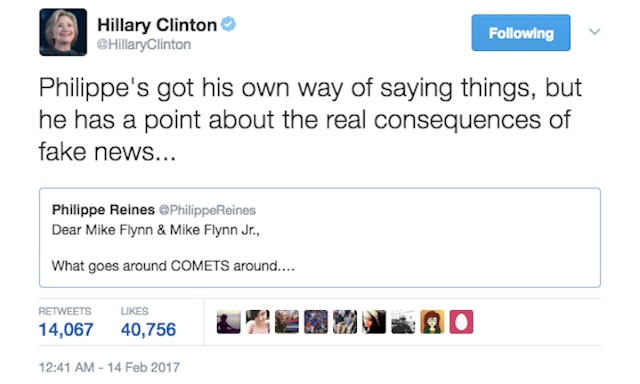Open Hillary Clinton display name link

coord(157,25)
